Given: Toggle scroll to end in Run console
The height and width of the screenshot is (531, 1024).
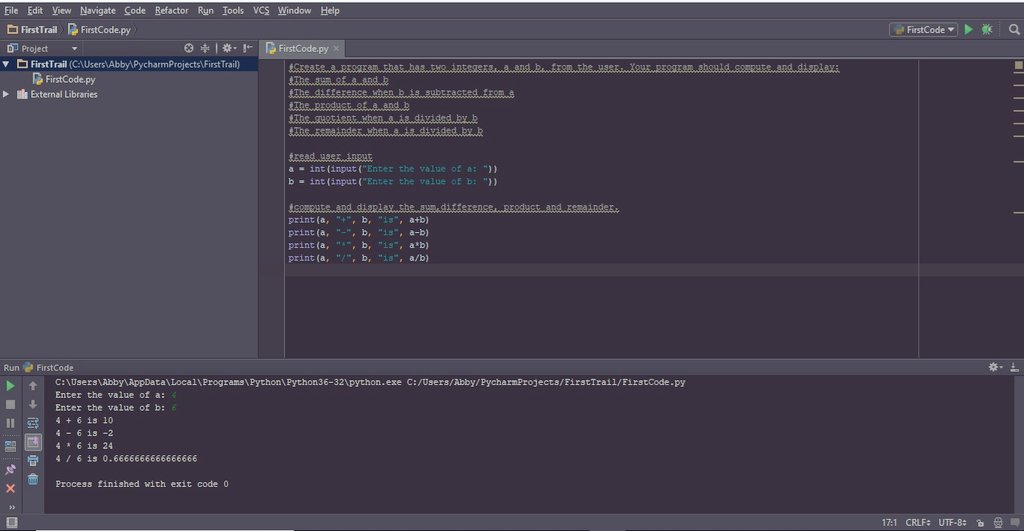Looking at the screenshot, I should 33,442.
